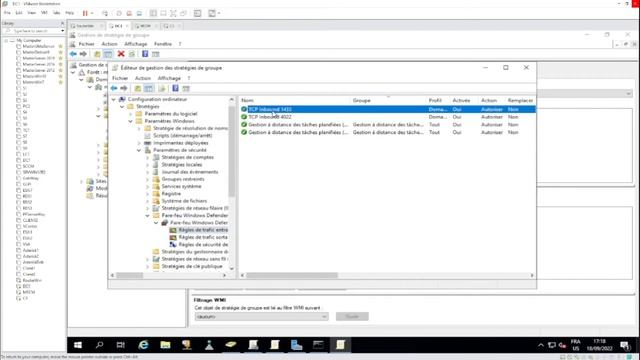Launch Internet Explorer from the taskbar
640x360 pixels.
pos(143,345)
